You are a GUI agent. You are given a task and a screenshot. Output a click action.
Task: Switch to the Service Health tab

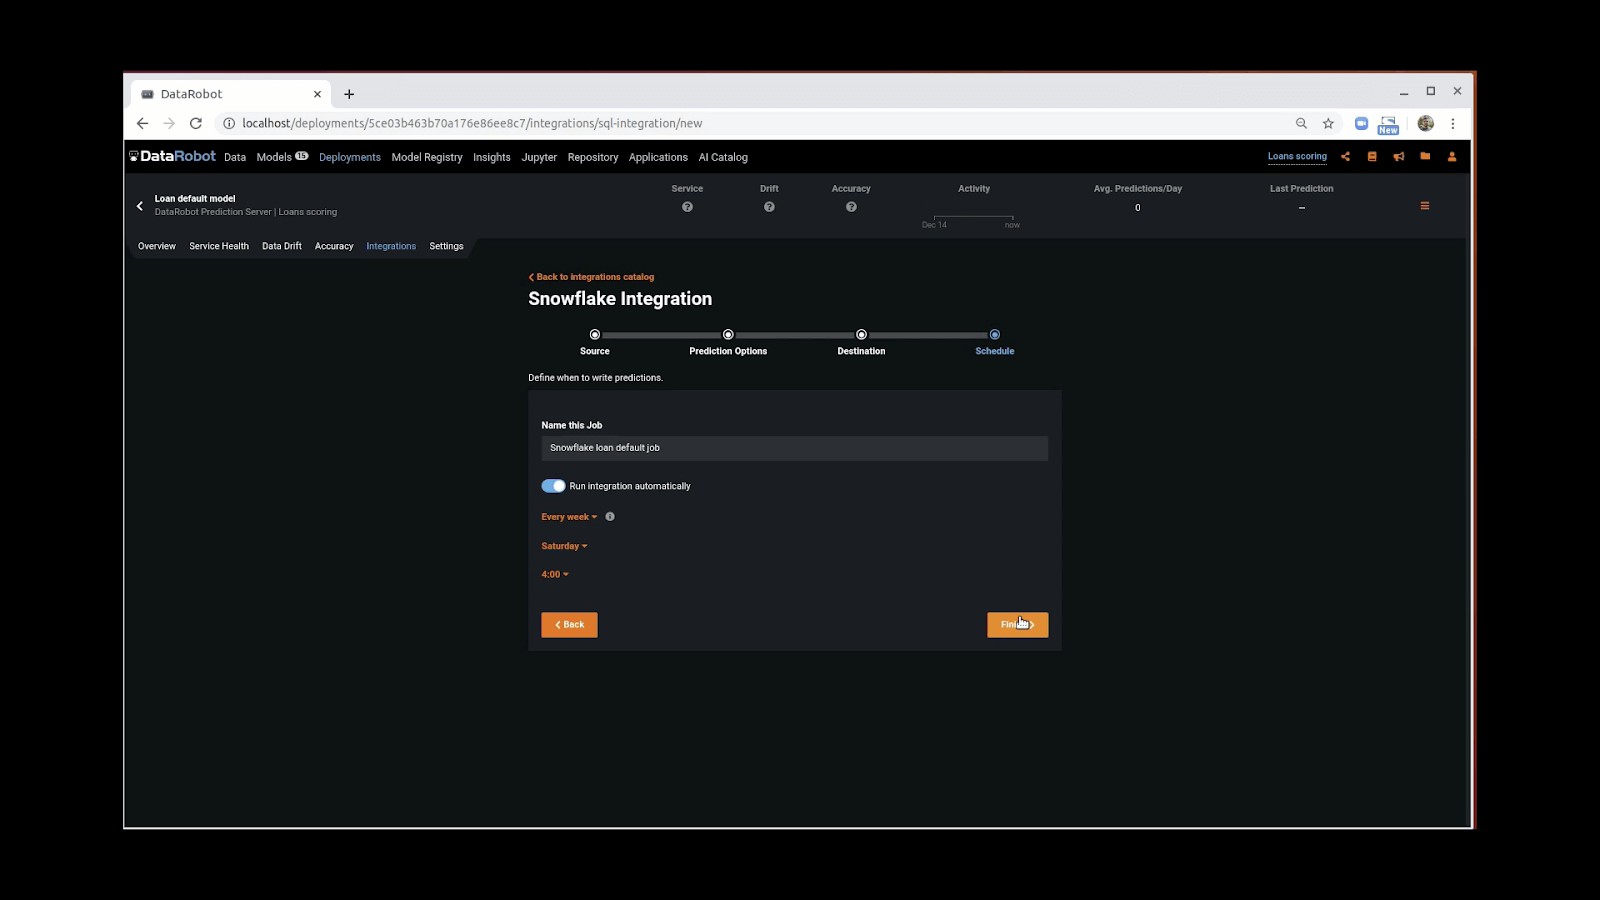click(x=219, y=246)
